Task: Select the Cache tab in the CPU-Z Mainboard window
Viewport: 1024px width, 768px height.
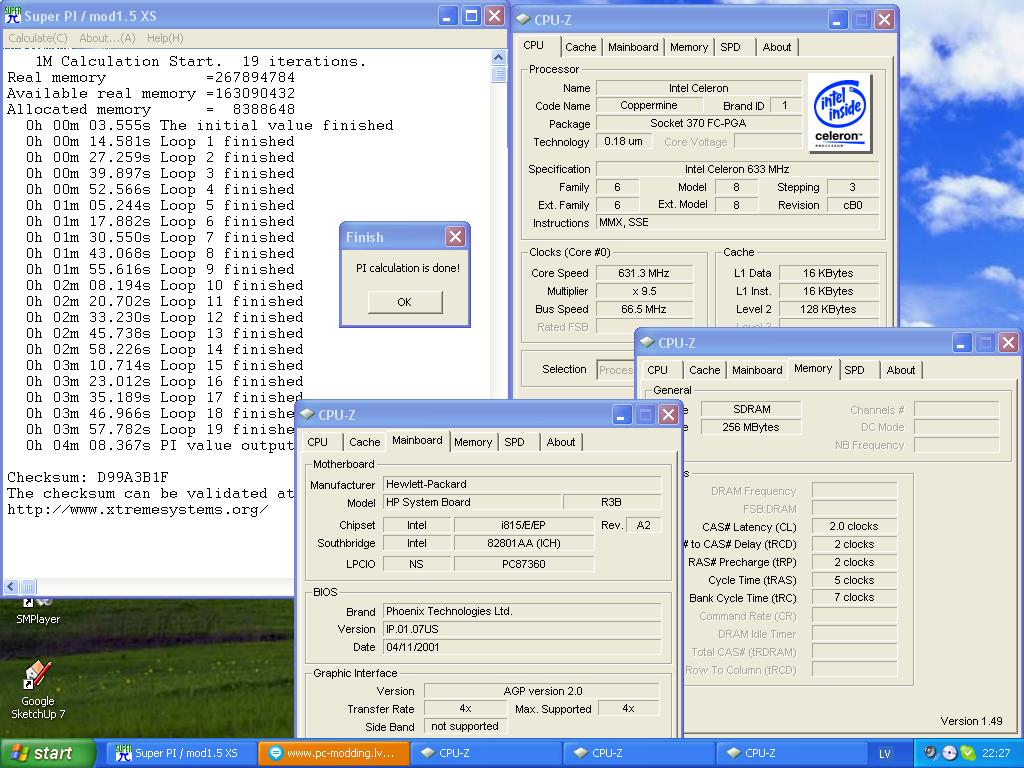Action: coord(364,442)
